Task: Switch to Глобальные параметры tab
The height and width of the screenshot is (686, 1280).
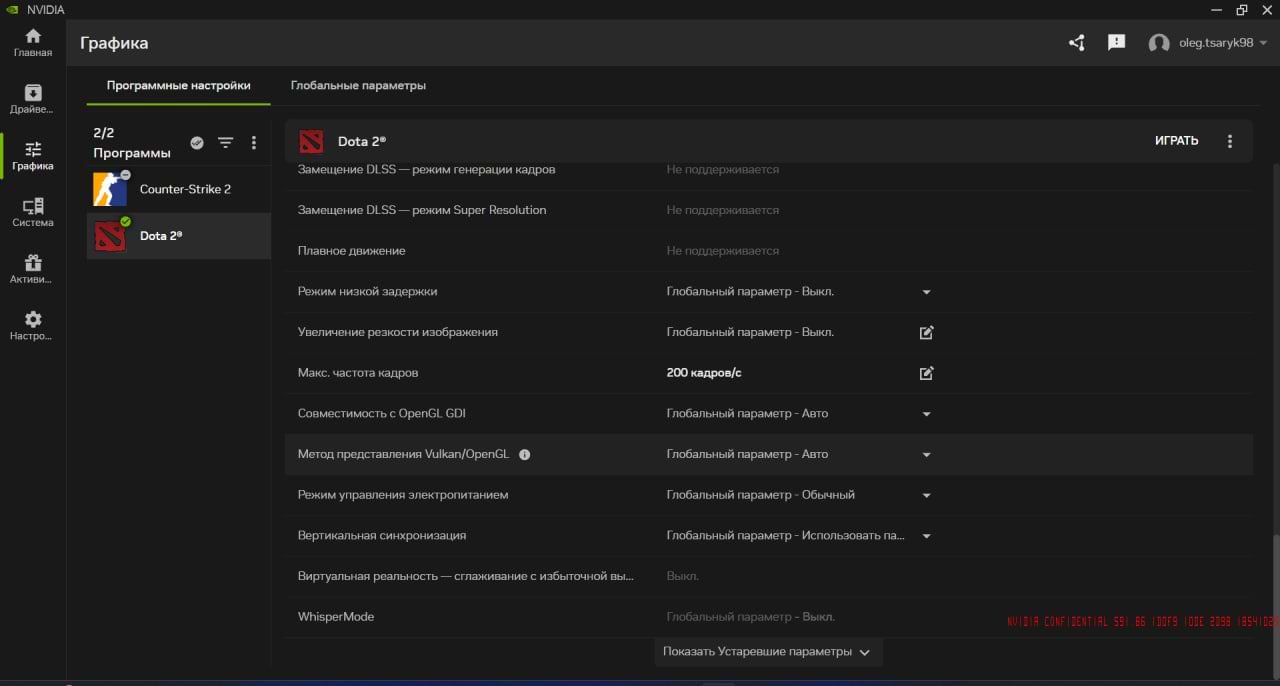Action: pyautogui.click(x=358, y=86)
